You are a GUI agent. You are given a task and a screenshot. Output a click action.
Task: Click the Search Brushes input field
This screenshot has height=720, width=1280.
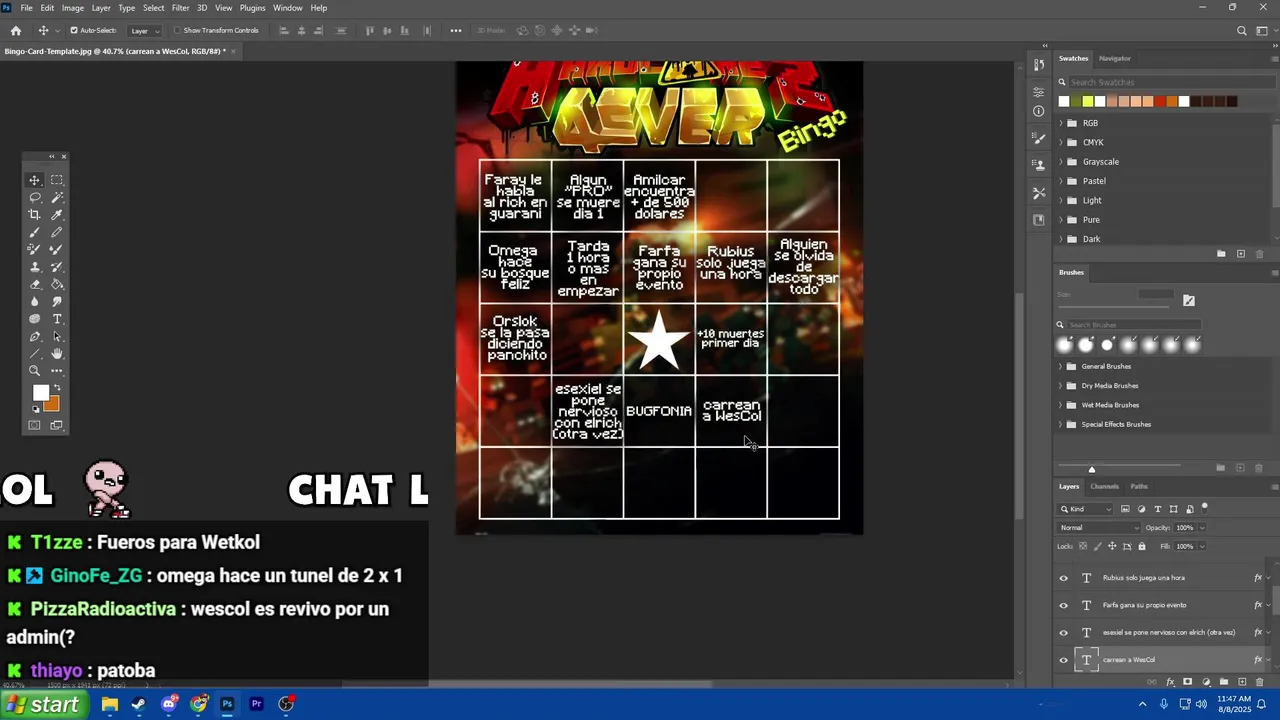pos(1133,325)
